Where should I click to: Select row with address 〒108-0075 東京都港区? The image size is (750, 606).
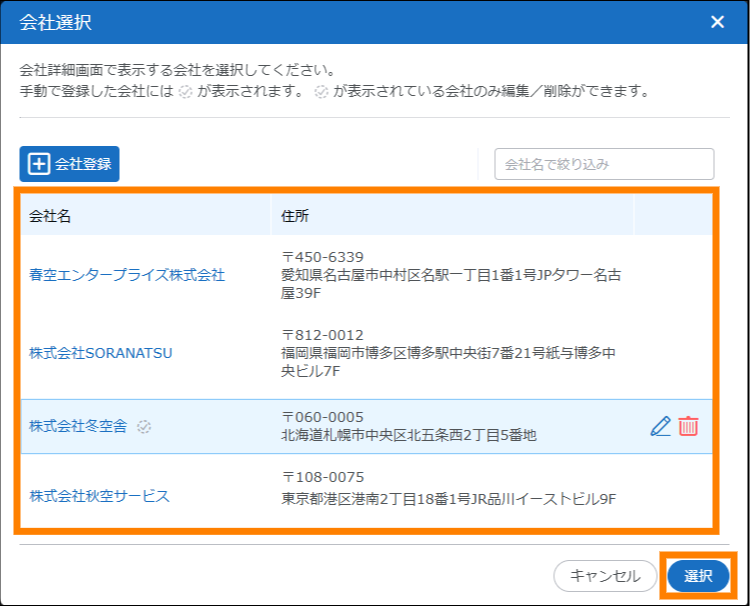tap(449, 488)
